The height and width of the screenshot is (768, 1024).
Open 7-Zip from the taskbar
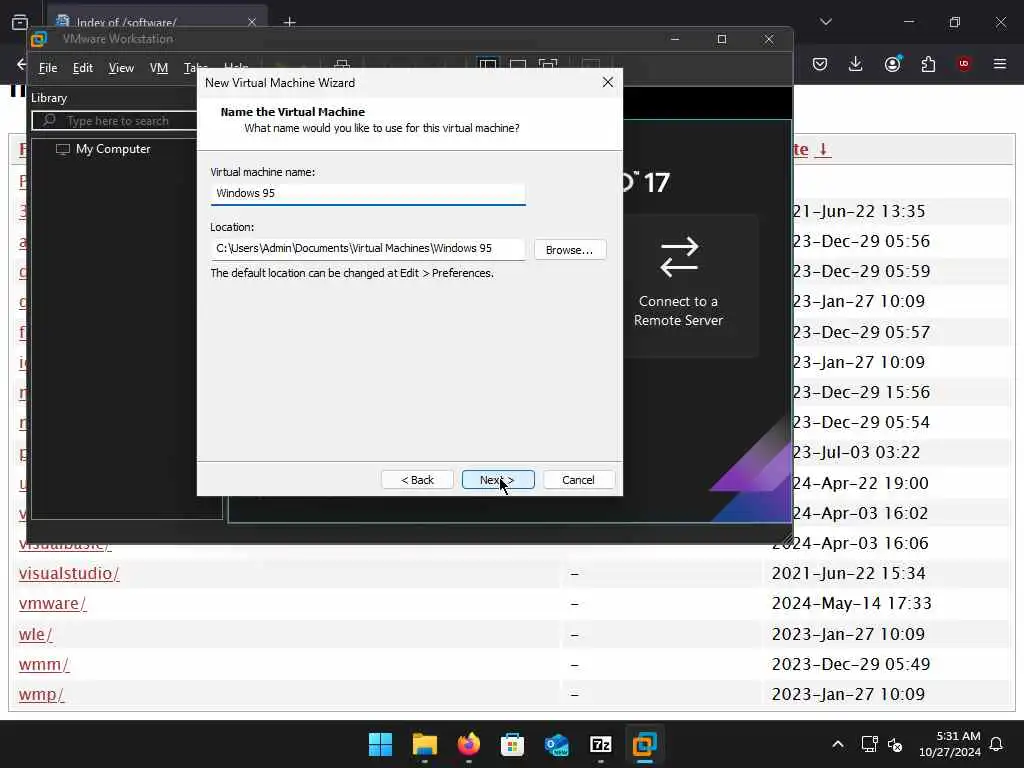point(600,744)
